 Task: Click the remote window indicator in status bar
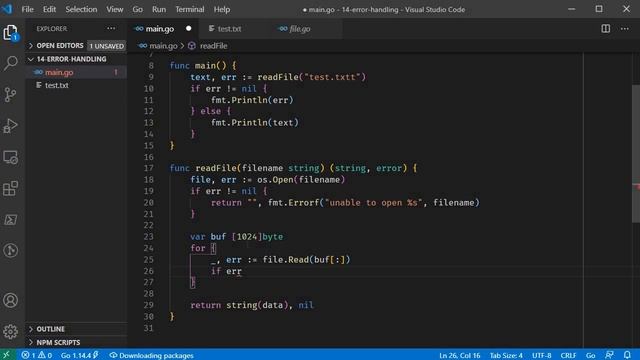coord(6,355)
